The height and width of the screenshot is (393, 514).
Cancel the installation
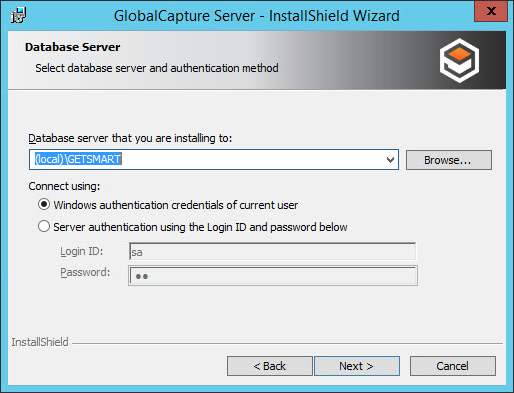click(x=453, y=366)
